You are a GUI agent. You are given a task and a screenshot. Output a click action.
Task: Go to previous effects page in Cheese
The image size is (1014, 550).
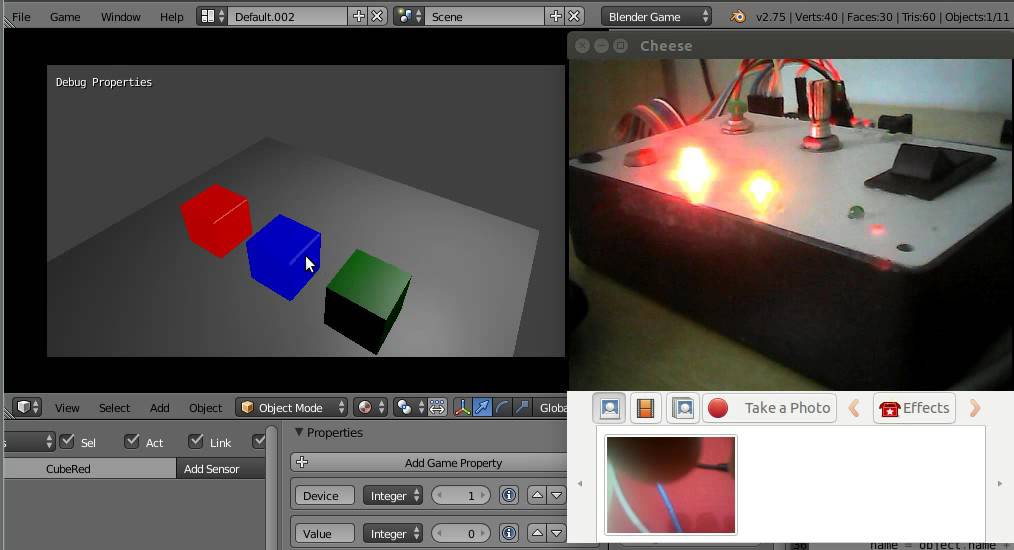tap(854, 408)
